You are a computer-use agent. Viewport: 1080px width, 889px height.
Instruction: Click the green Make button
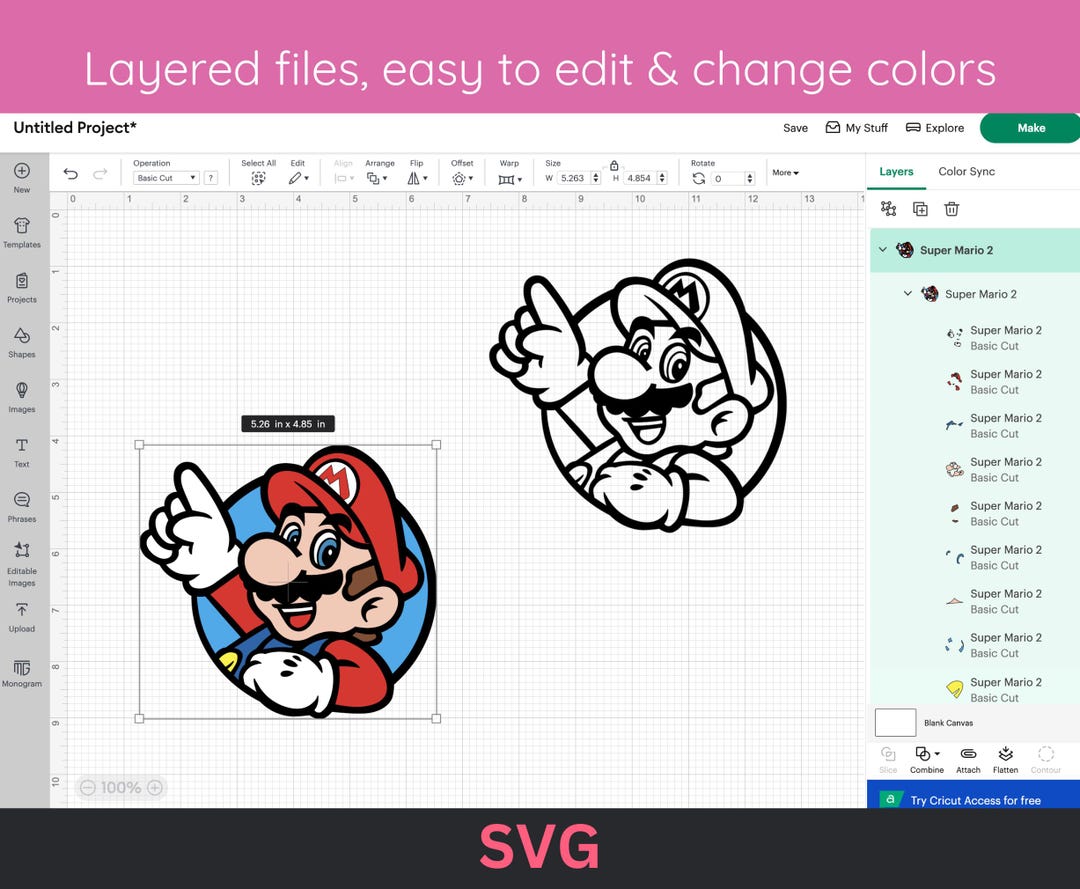(x=1030, y=128)
